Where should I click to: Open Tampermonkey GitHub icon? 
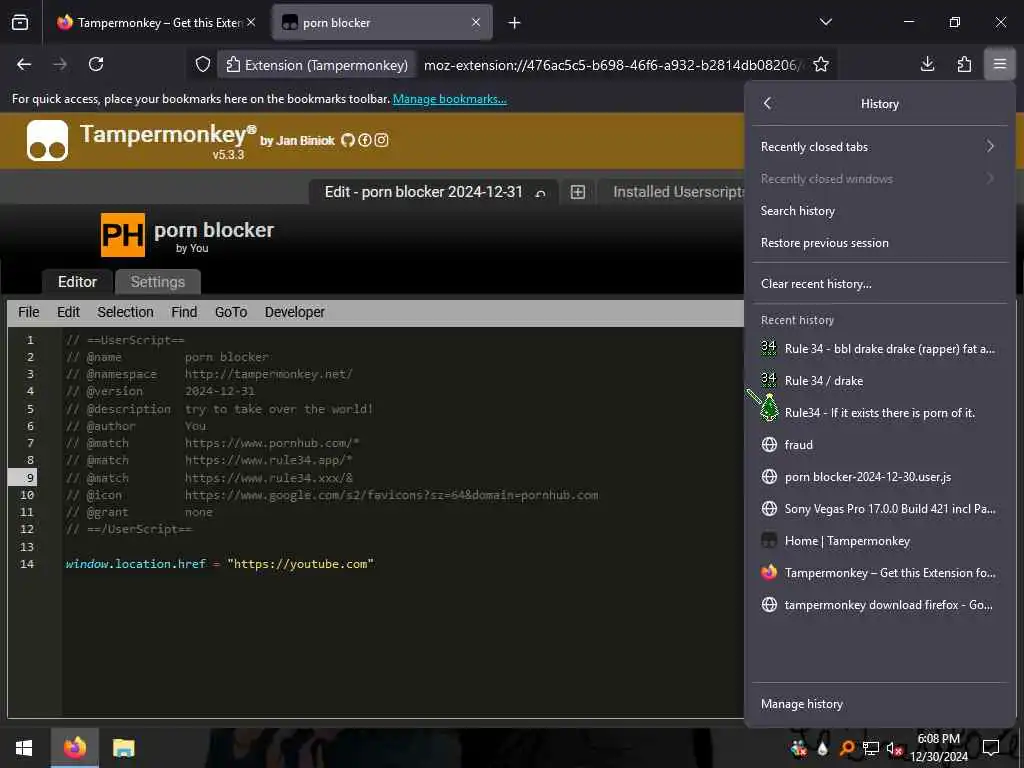[x=347, y=140]
